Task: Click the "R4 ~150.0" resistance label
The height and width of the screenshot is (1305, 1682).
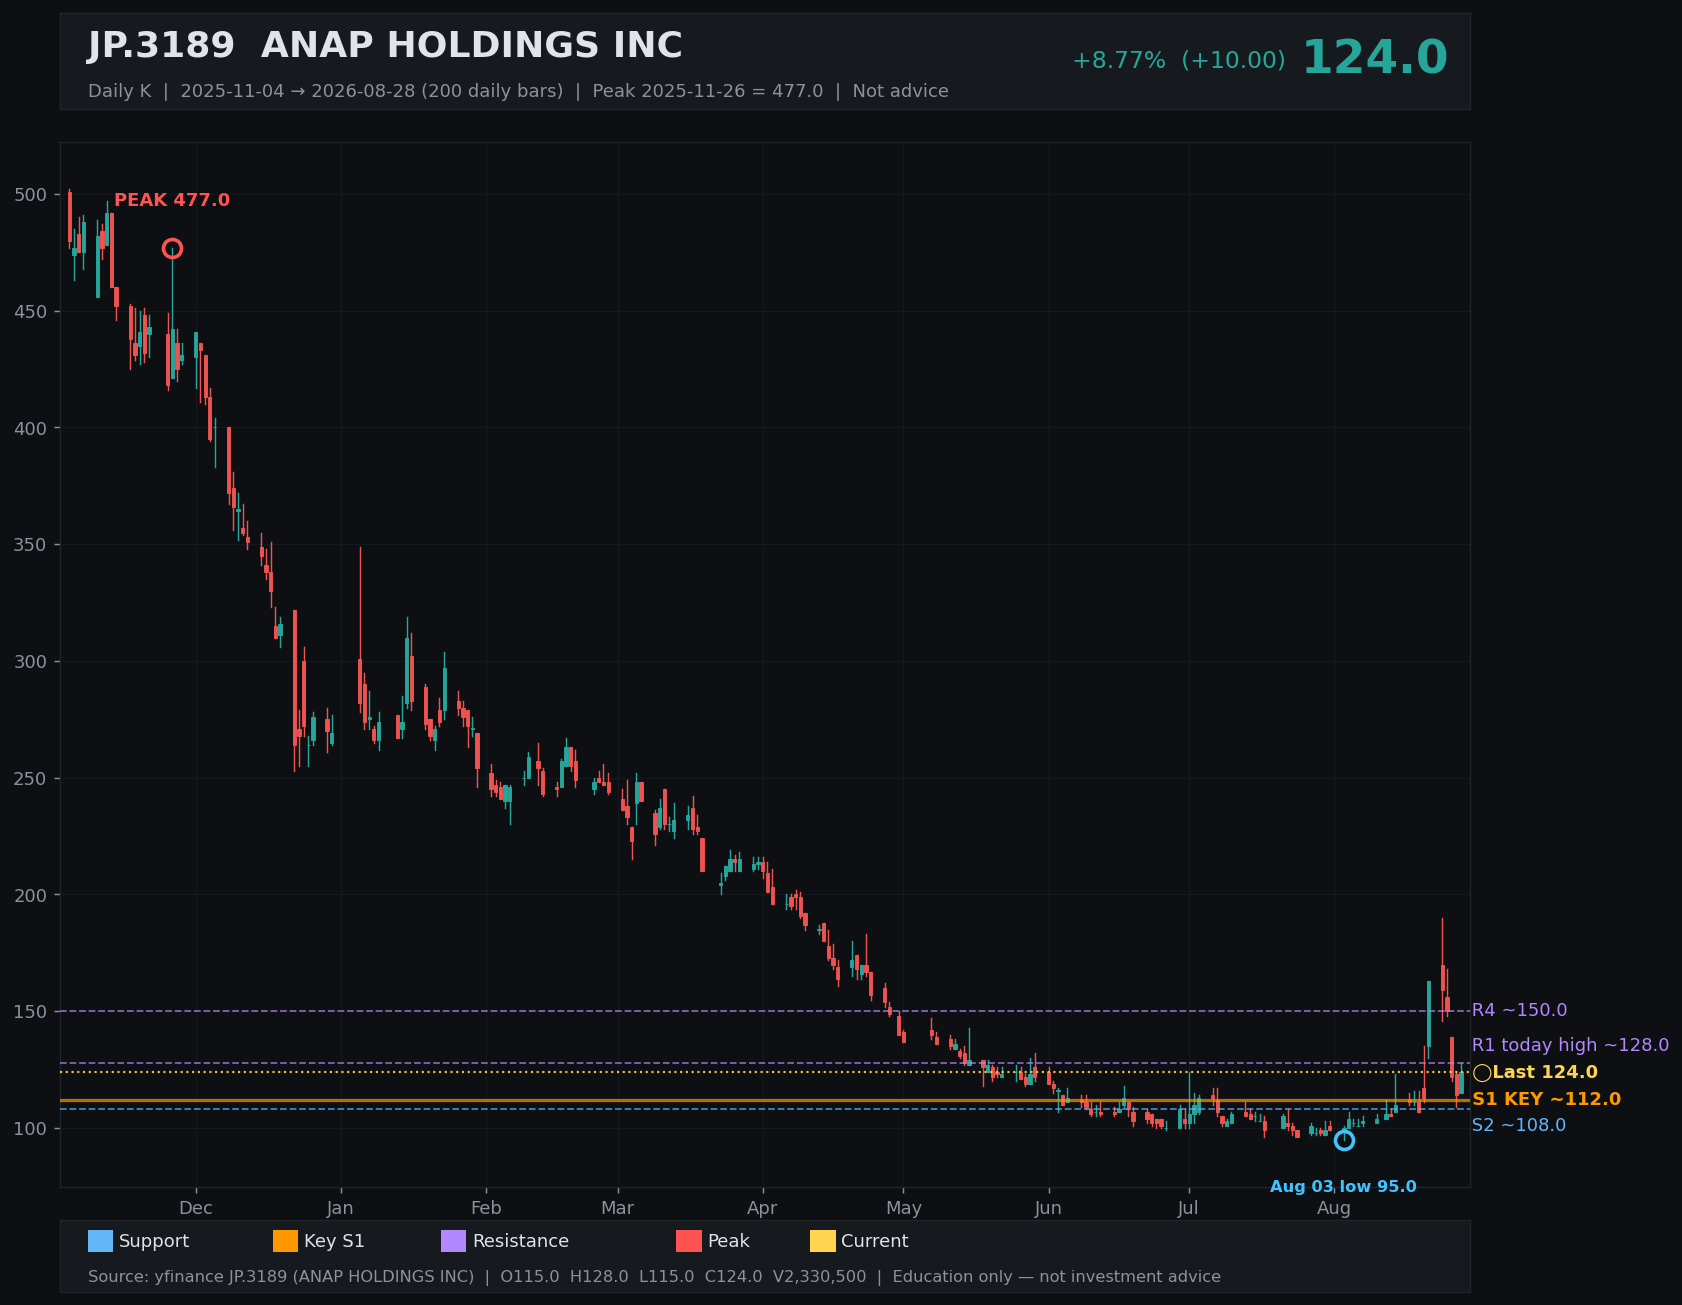Action: (1519, 1011)
